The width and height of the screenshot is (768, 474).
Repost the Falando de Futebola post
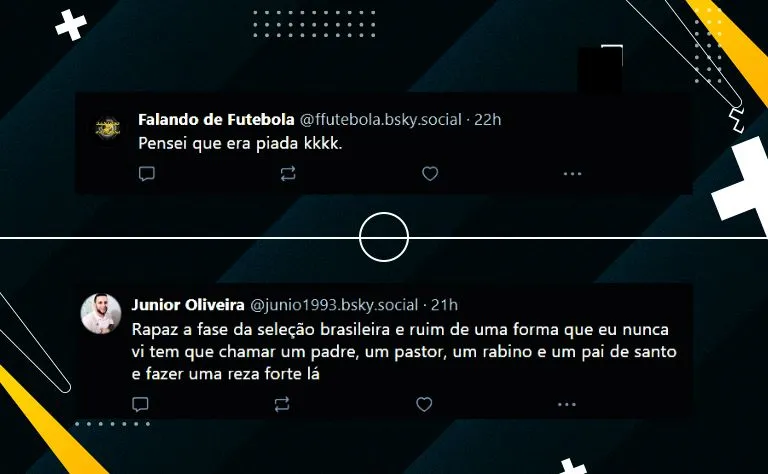pyautogui.click(x=288, y=174)
